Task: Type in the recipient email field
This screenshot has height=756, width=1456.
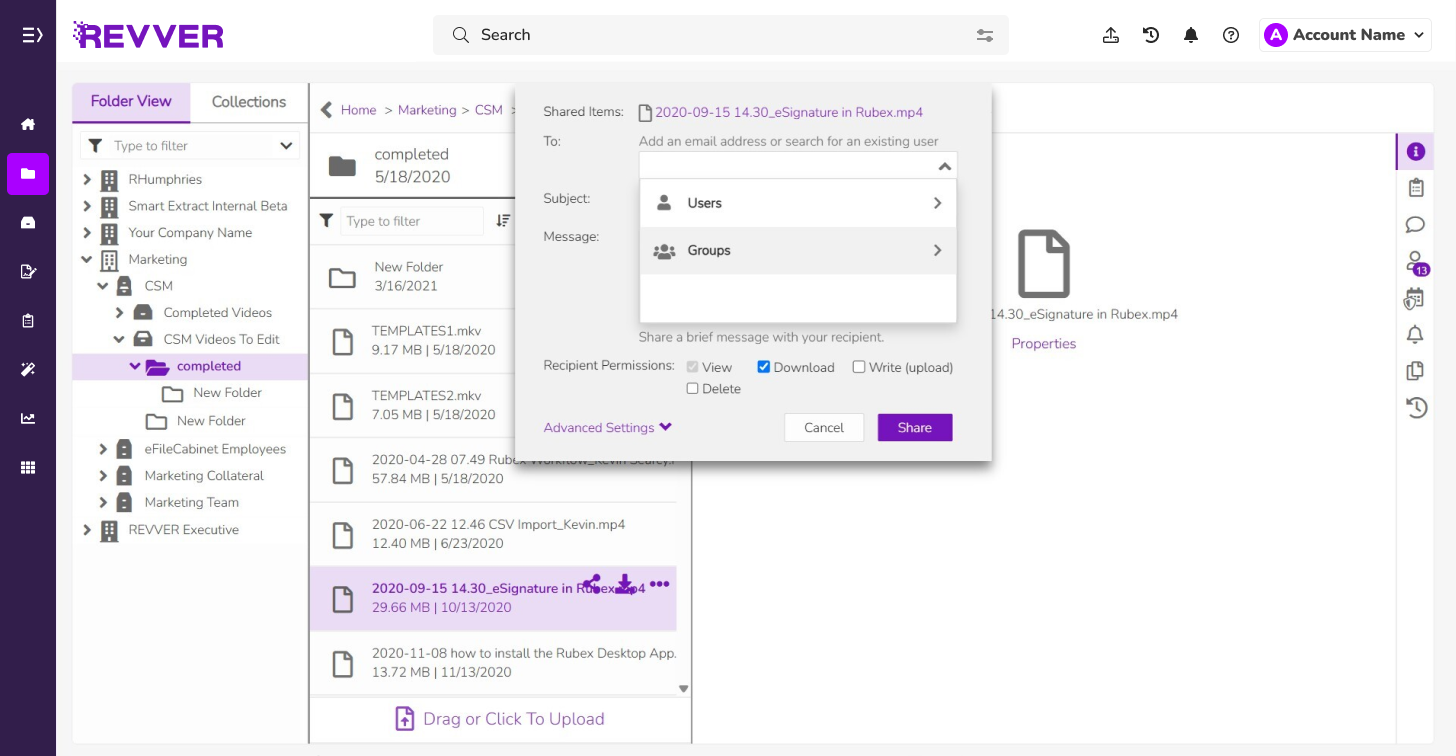Action: coord(790,165)
